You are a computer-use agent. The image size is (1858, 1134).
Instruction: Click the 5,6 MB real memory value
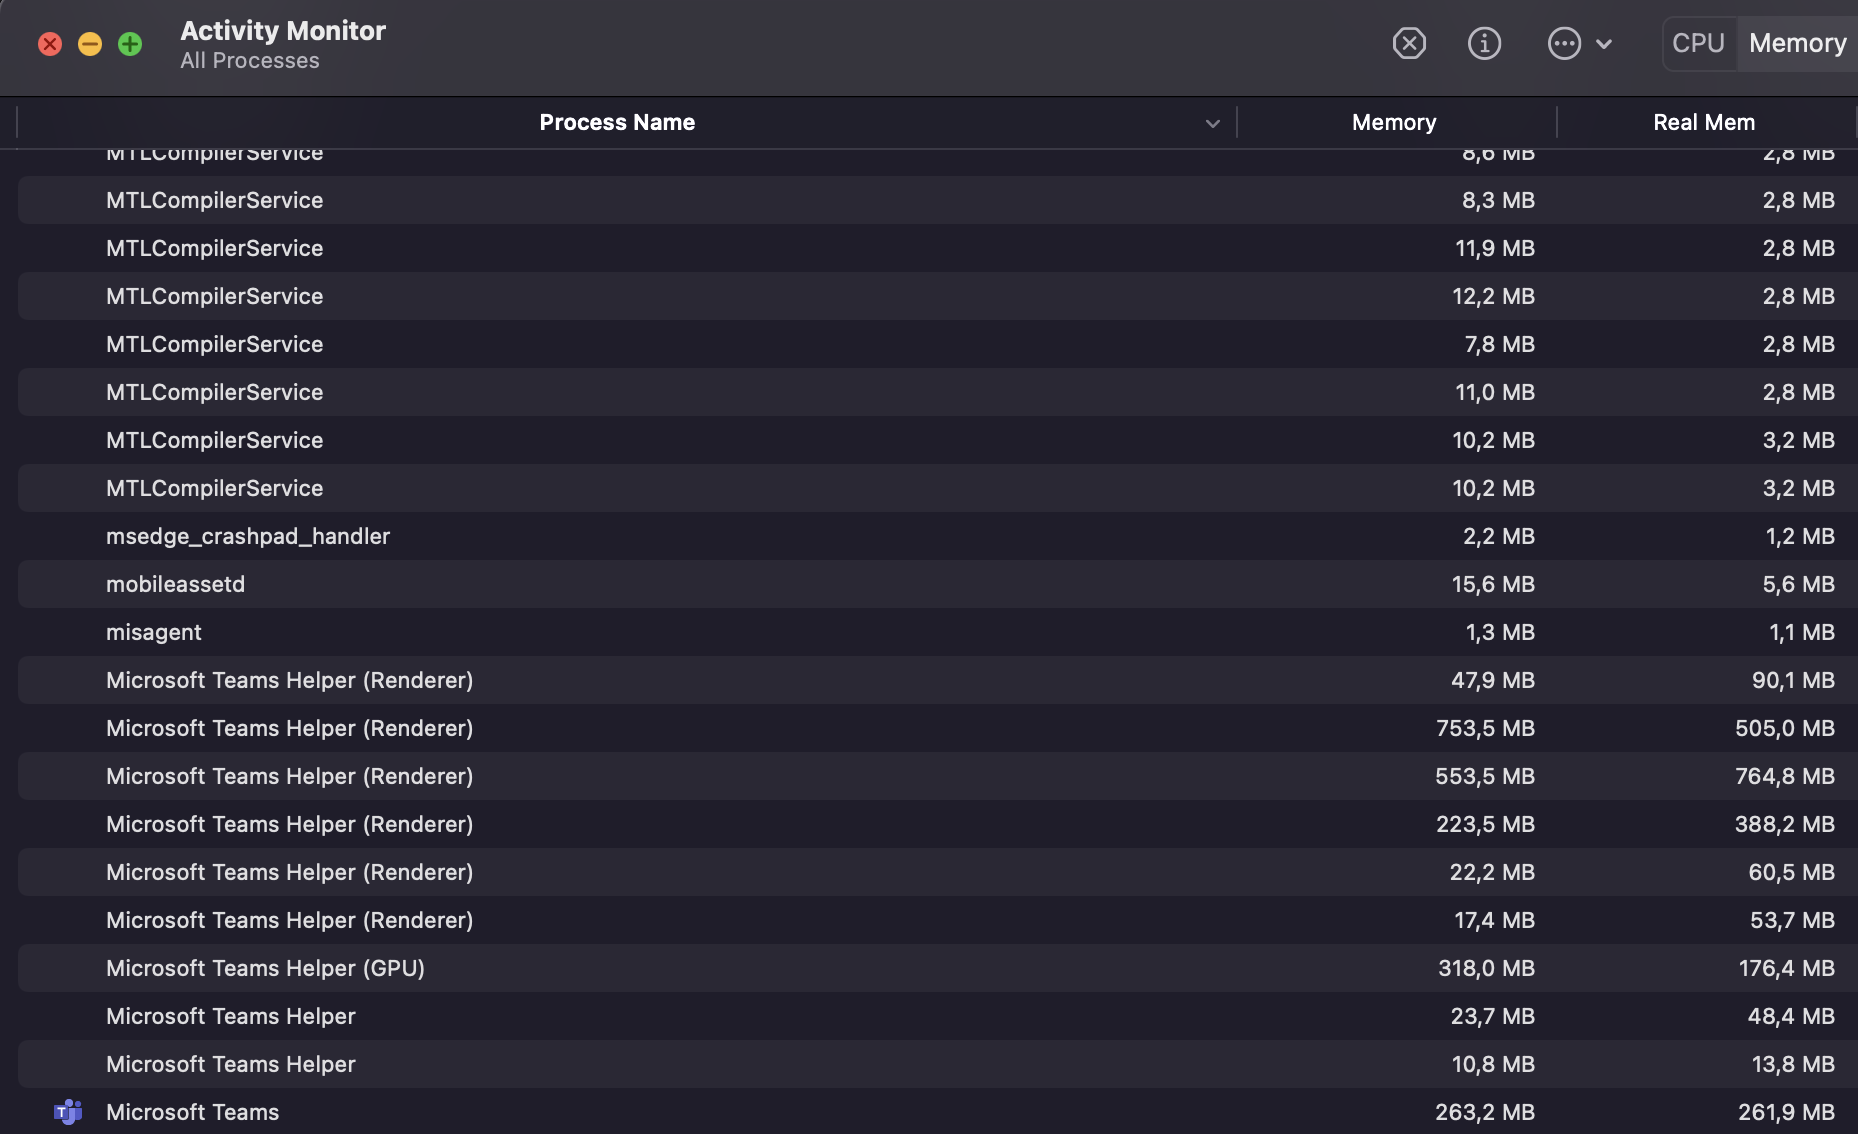click(x=1799, y=584)
